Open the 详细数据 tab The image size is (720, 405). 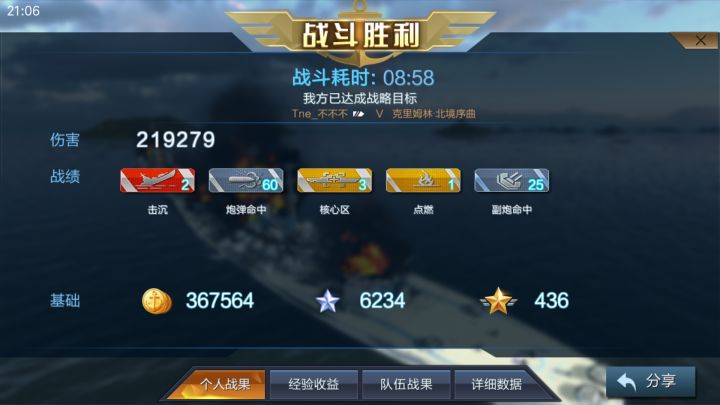(x=497, y=384)
